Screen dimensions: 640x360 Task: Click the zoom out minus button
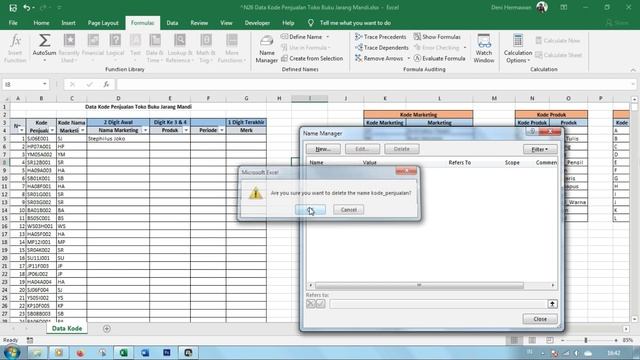pos(562,340)
